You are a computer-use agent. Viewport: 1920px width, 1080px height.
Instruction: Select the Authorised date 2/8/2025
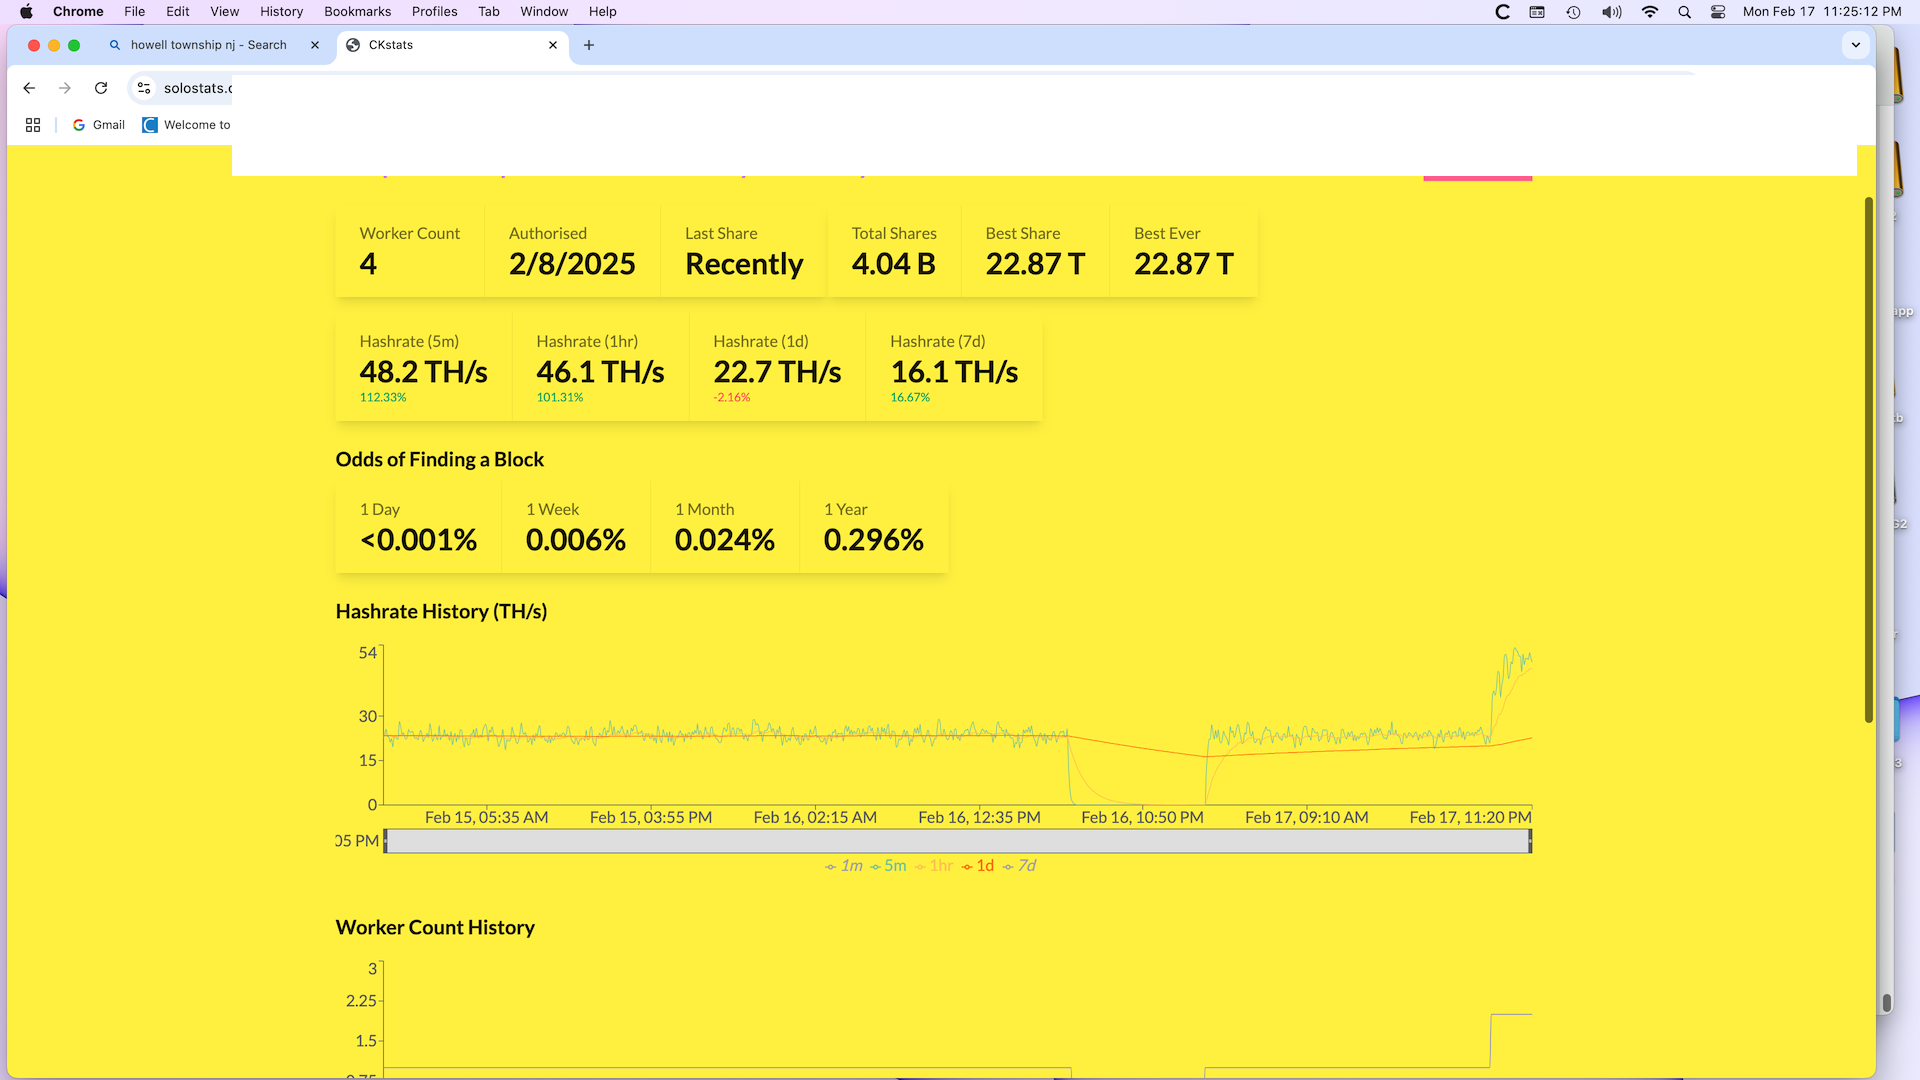[x=572, y=264]
